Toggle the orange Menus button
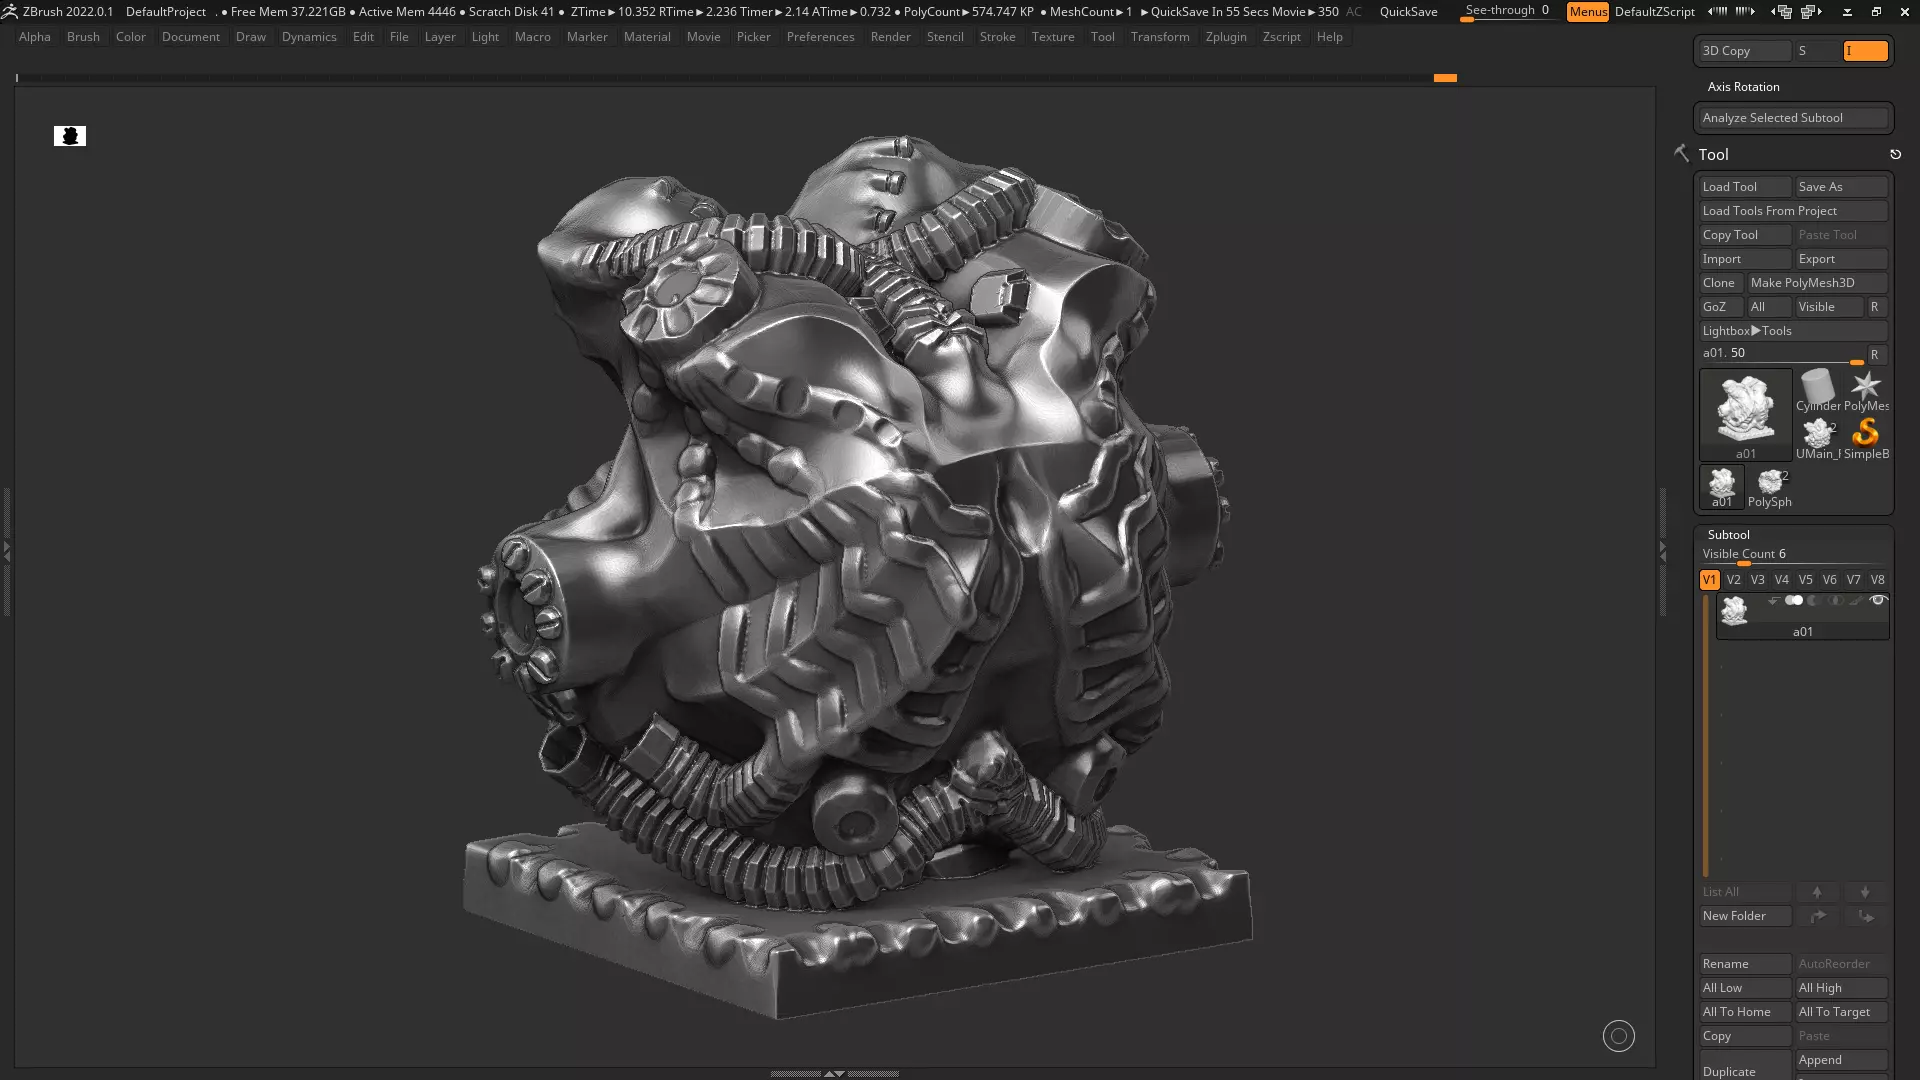 (1588, 12)
